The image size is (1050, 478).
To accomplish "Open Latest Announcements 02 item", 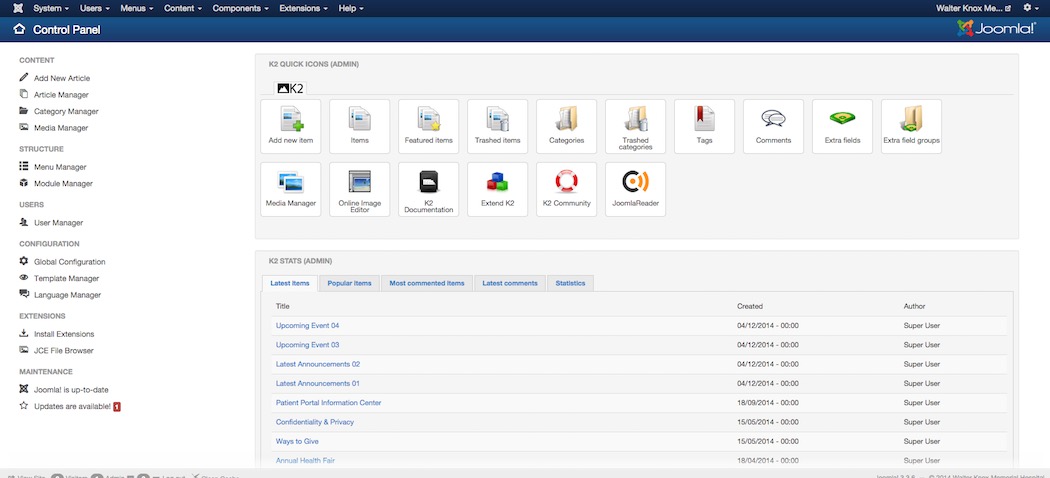I will 318,364.
